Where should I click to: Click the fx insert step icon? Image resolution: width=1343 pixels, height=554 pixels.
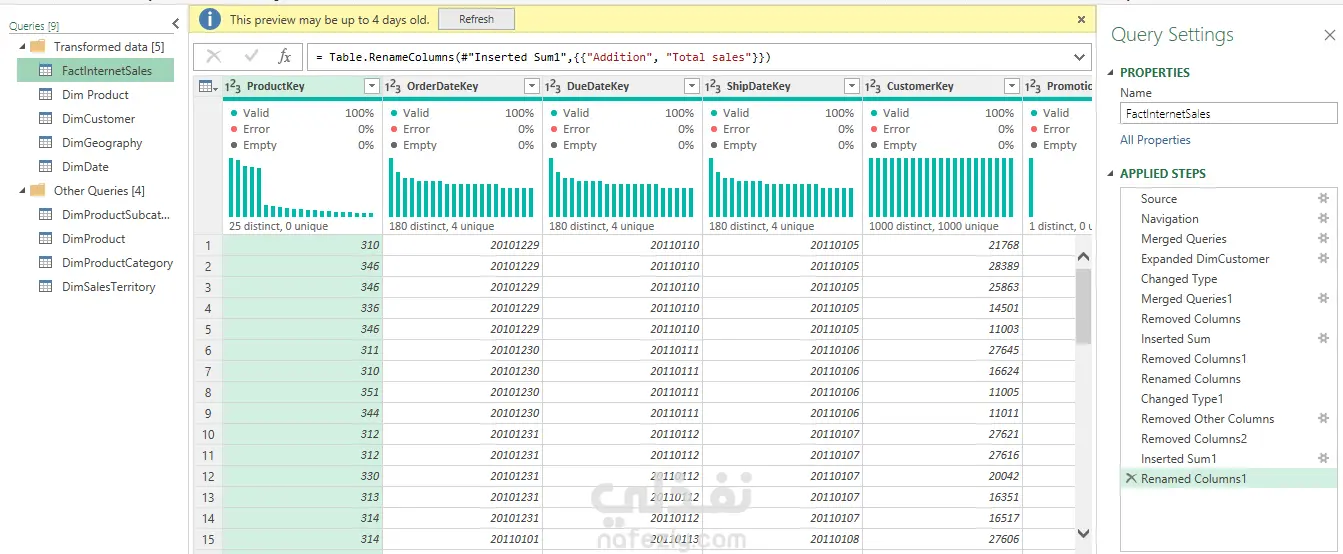coord(284,57)
